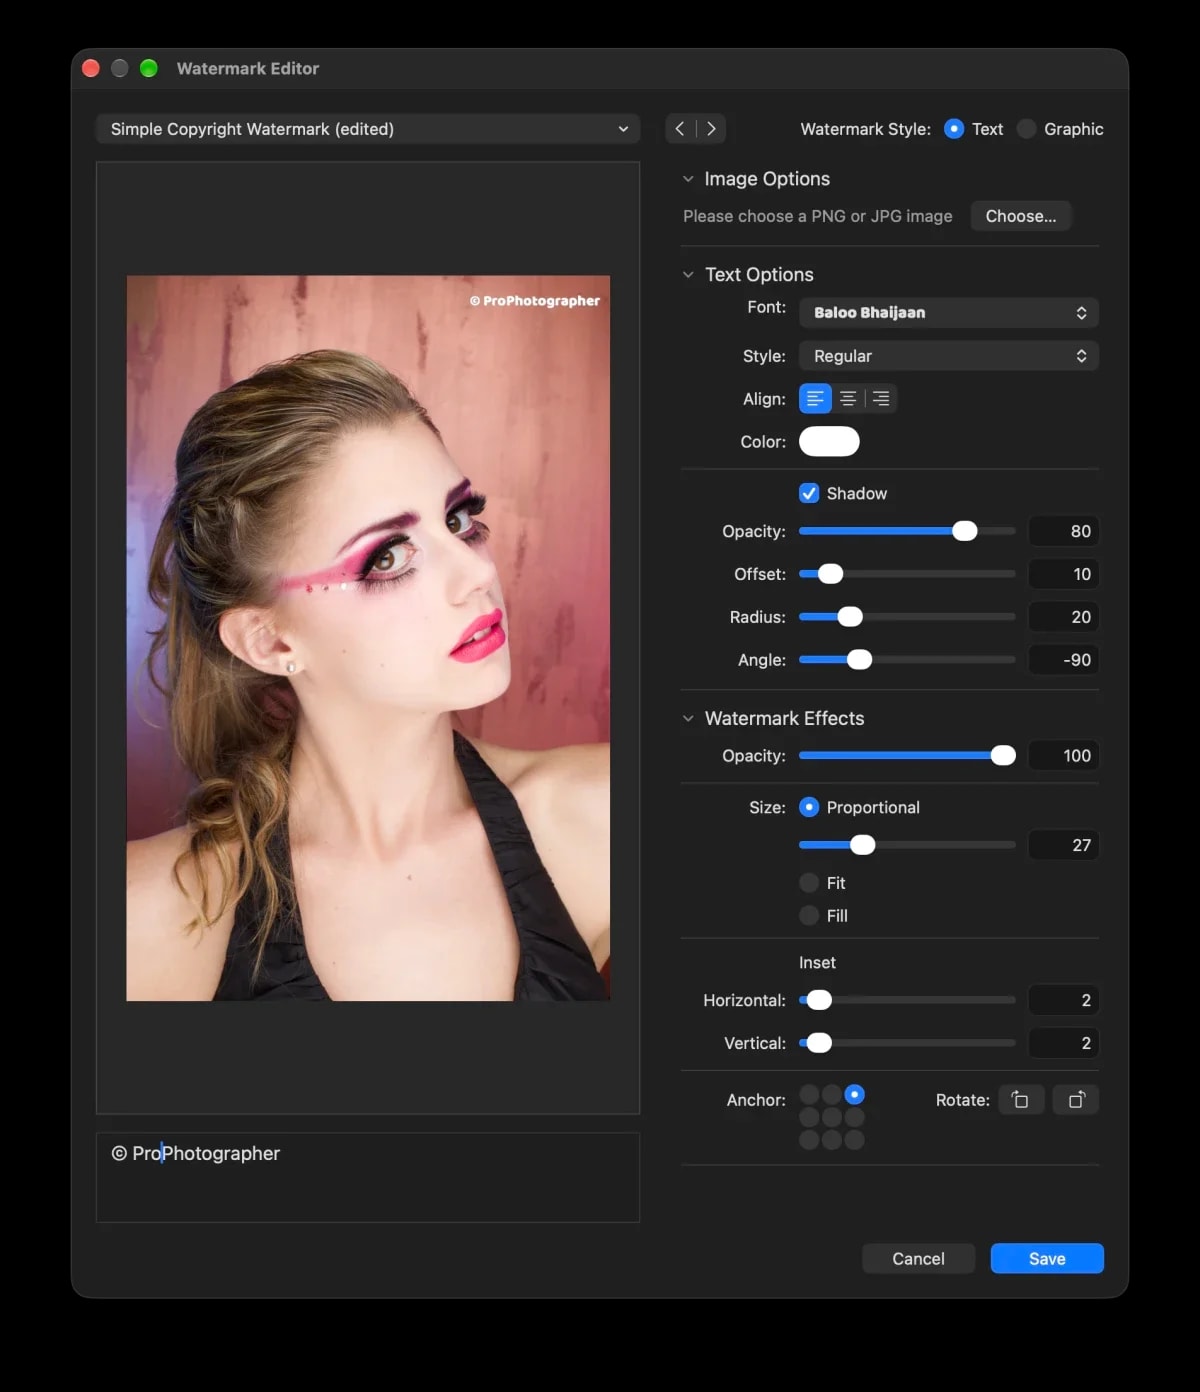
Task: Select top-left anchor point
Action: 809,1095
